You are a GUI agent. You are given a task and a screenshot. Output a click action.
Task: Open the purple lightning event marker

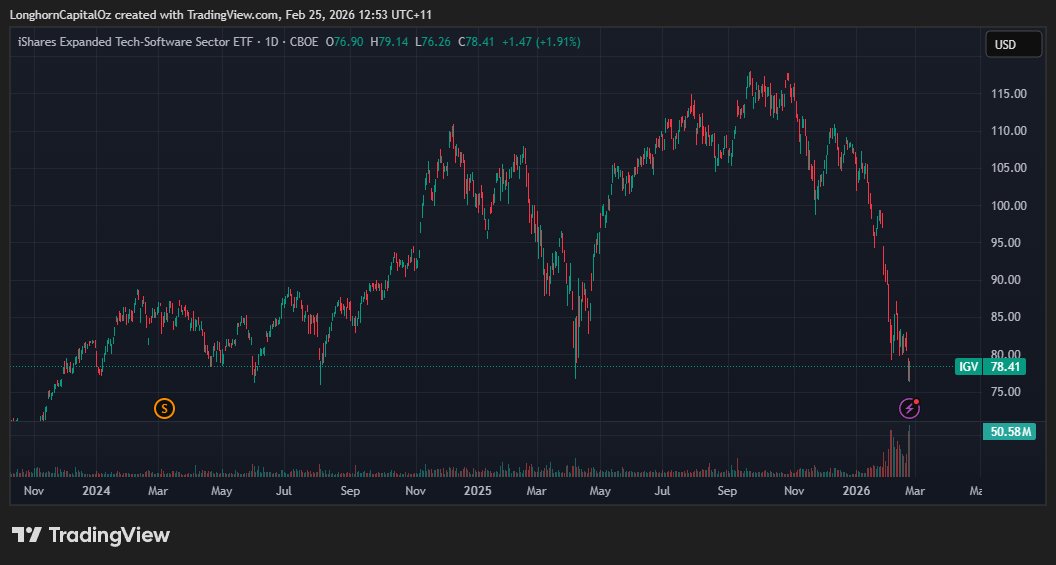(909, 408)
